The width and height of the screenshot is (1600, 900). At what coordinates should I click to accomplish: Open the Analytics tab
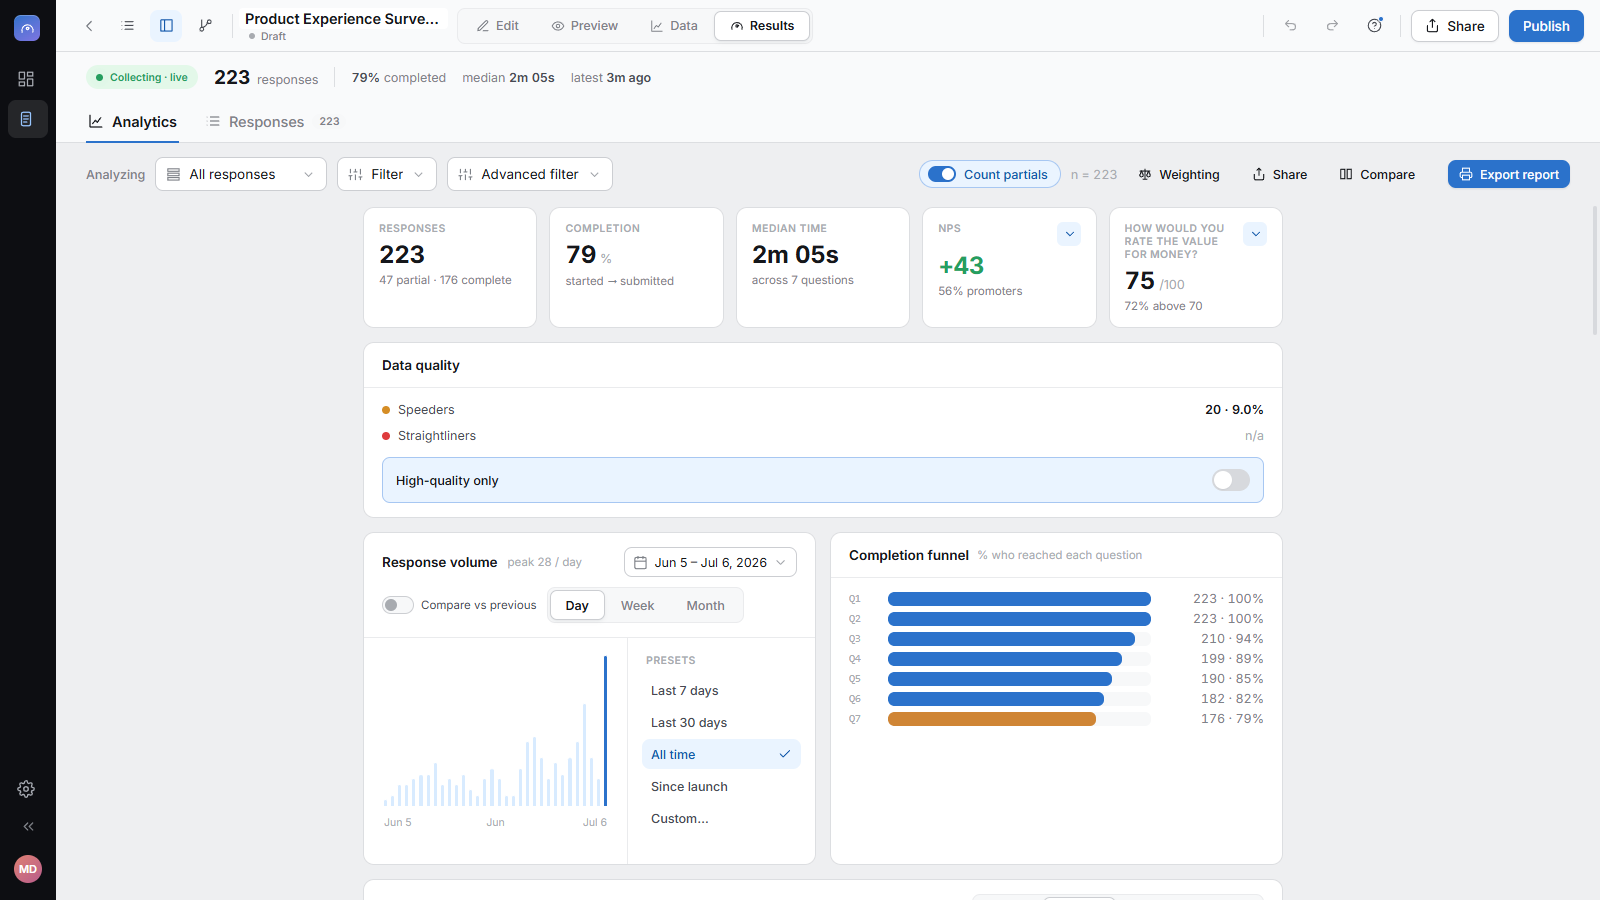tap(133, 122)
